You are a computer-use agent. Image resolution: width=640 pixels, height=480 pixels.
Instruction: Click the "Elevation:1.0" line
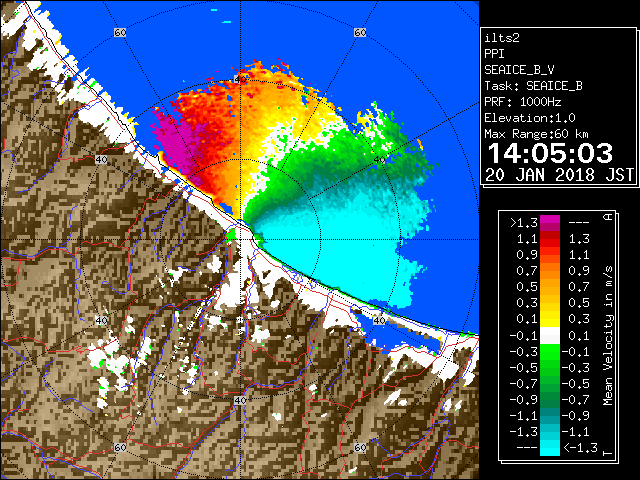(x=530, y=118)
